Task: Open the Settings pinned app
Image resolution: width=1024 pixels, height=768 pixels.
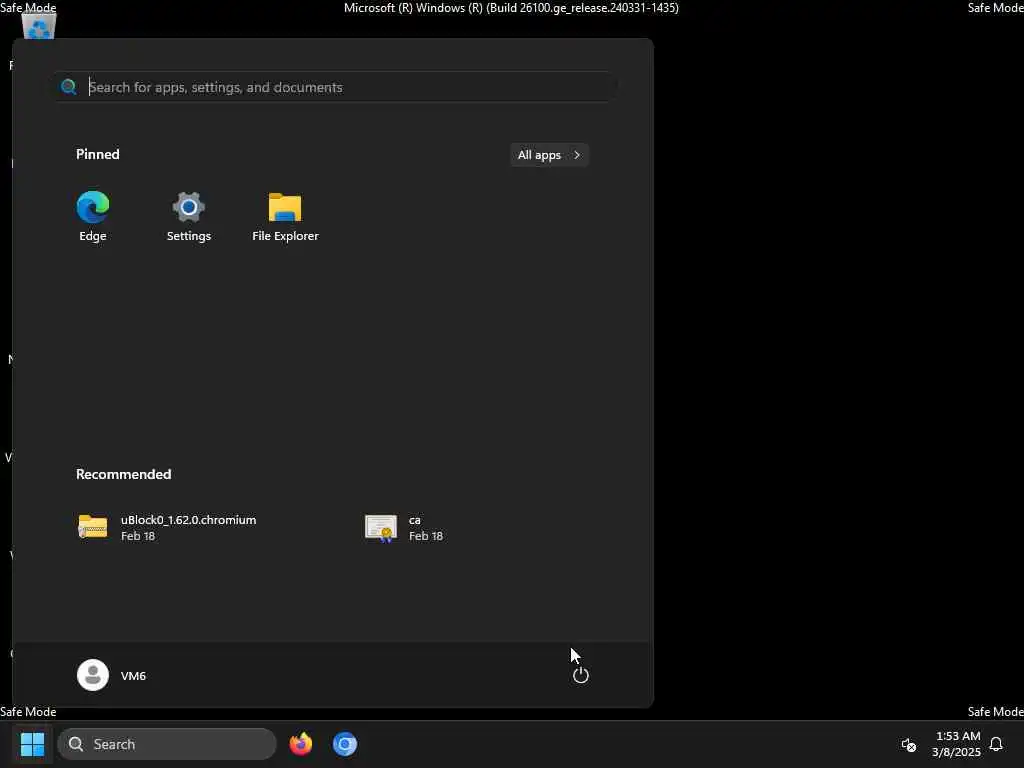Action: click(189, 216)
